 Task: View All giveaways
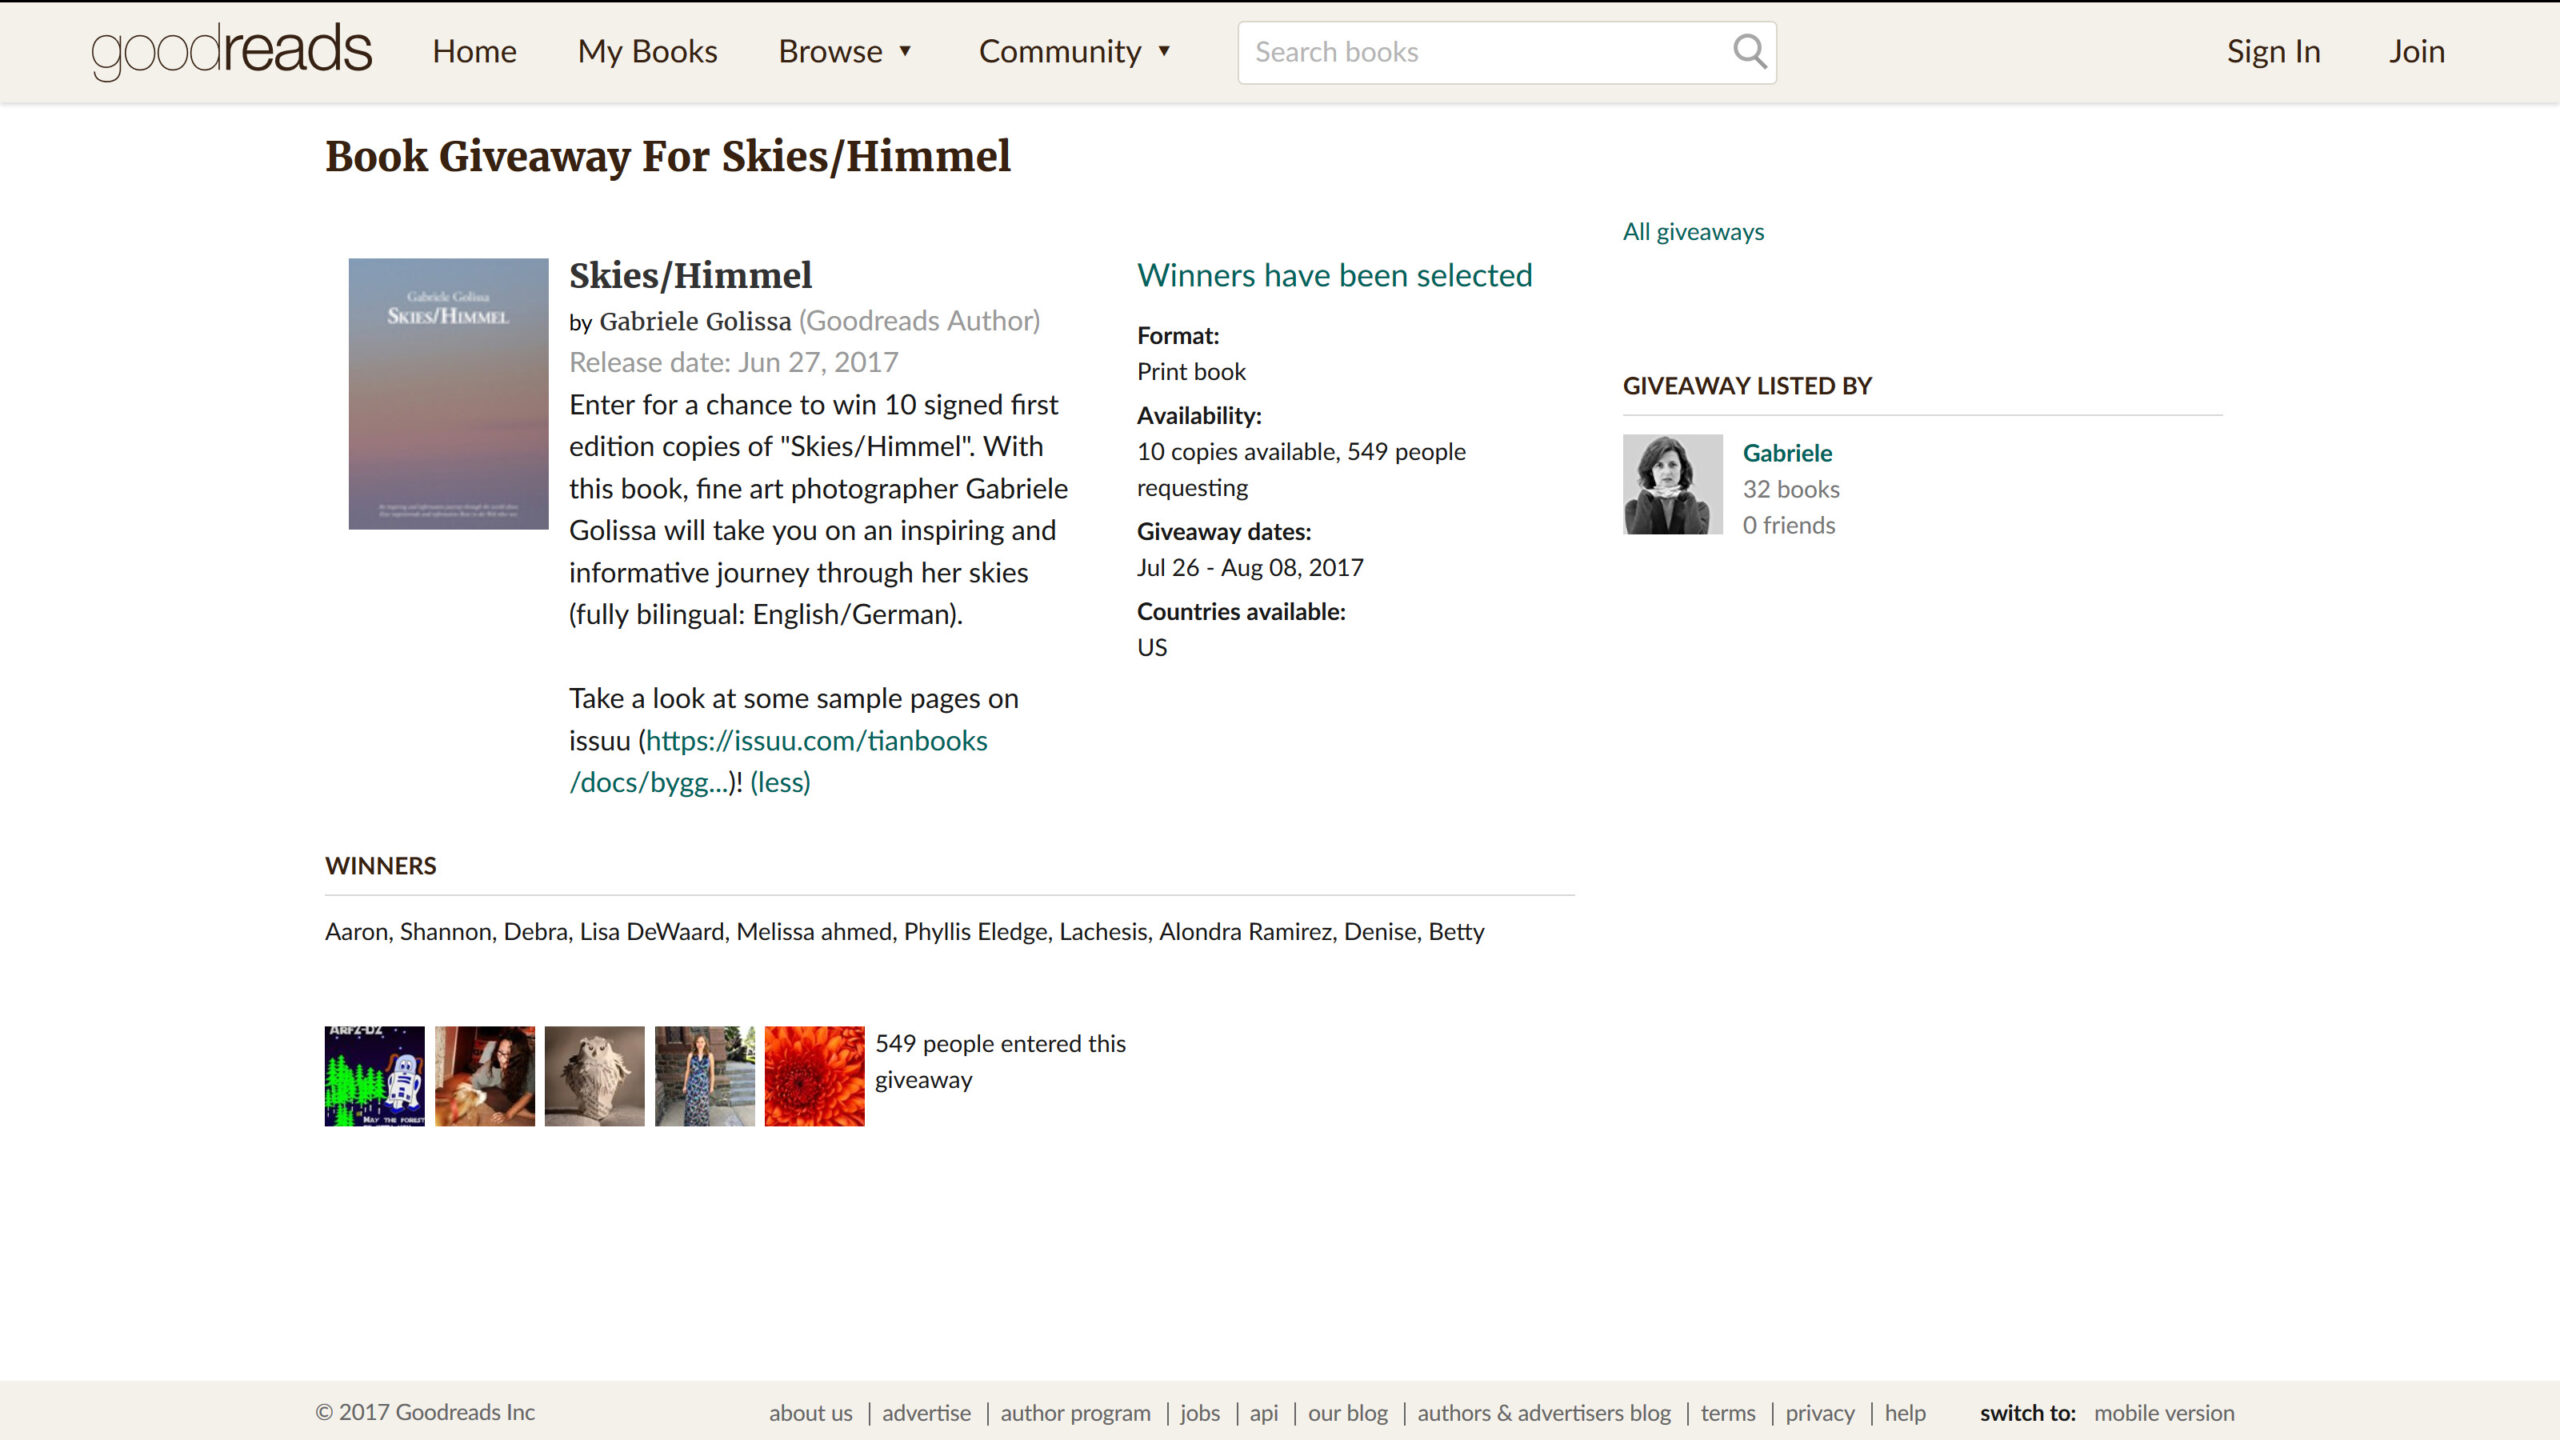point(1693,231)
